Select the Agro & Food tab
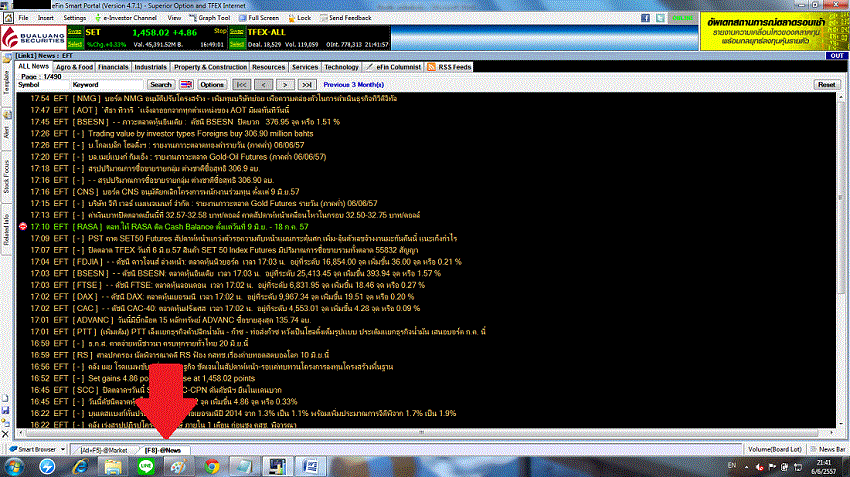The height and width of the screenshot is (477, 850). tap(74, 67)
